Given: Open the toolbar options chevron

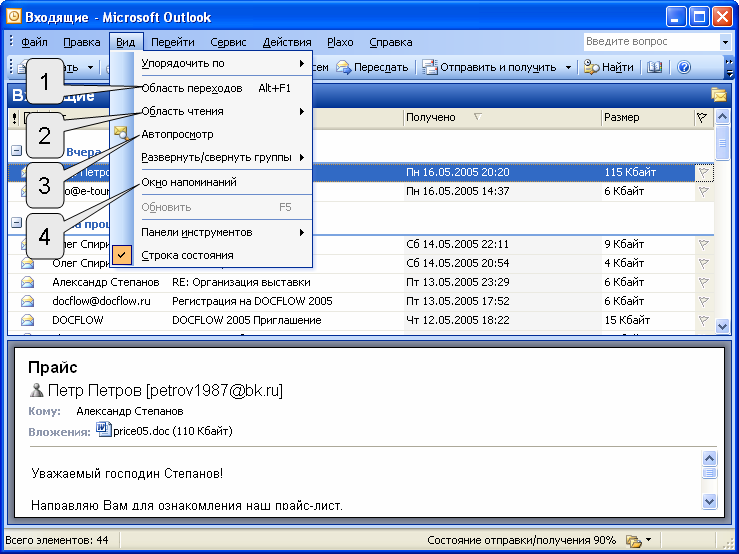Looking at the screenshot, I should click(x=729, y=67).
